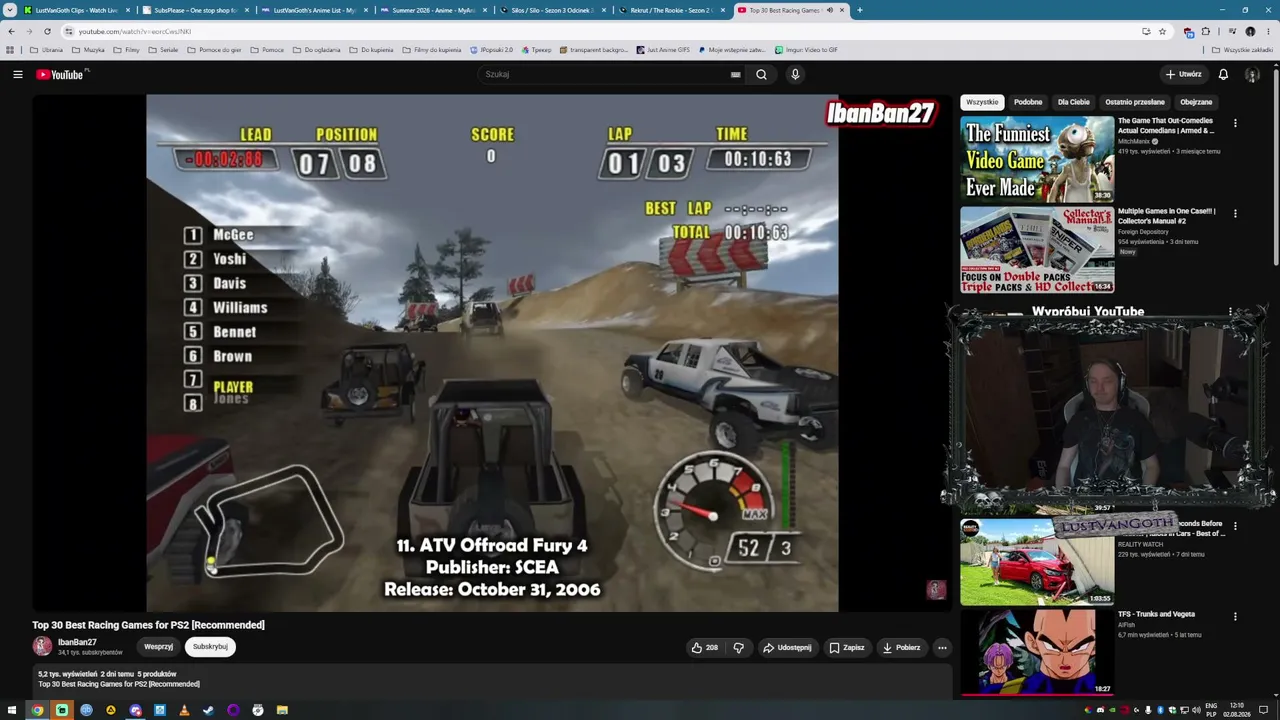The image size is (1280, 720).
Task: Launch VLC from the taskbar
Action: [x=184, y=710]
